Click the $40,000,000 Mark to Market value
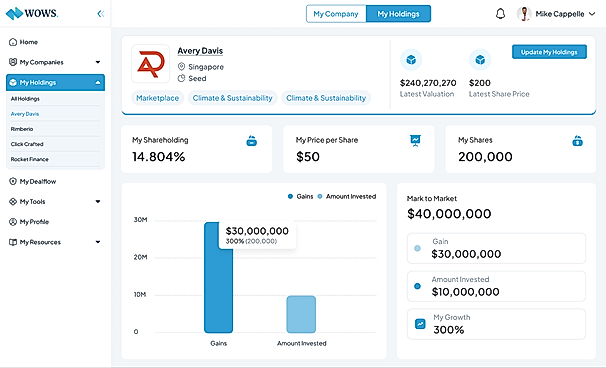Viewport: 606px width, 368px height. tap(449, 213)
